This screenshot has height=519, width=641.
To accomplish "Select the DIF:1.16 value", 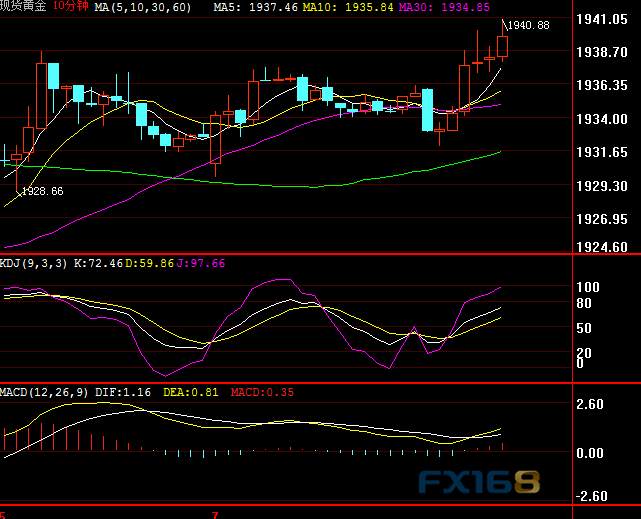I will tap(123, 392).
